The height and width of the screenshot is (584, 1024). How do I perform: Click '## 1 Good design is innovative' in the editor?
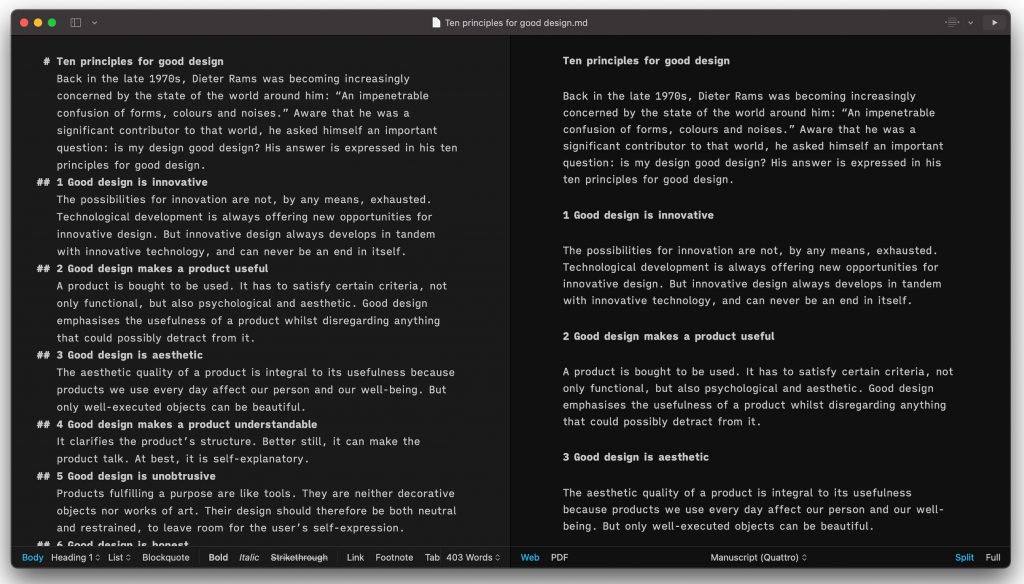pyautogui.click(x=122, y=182)
